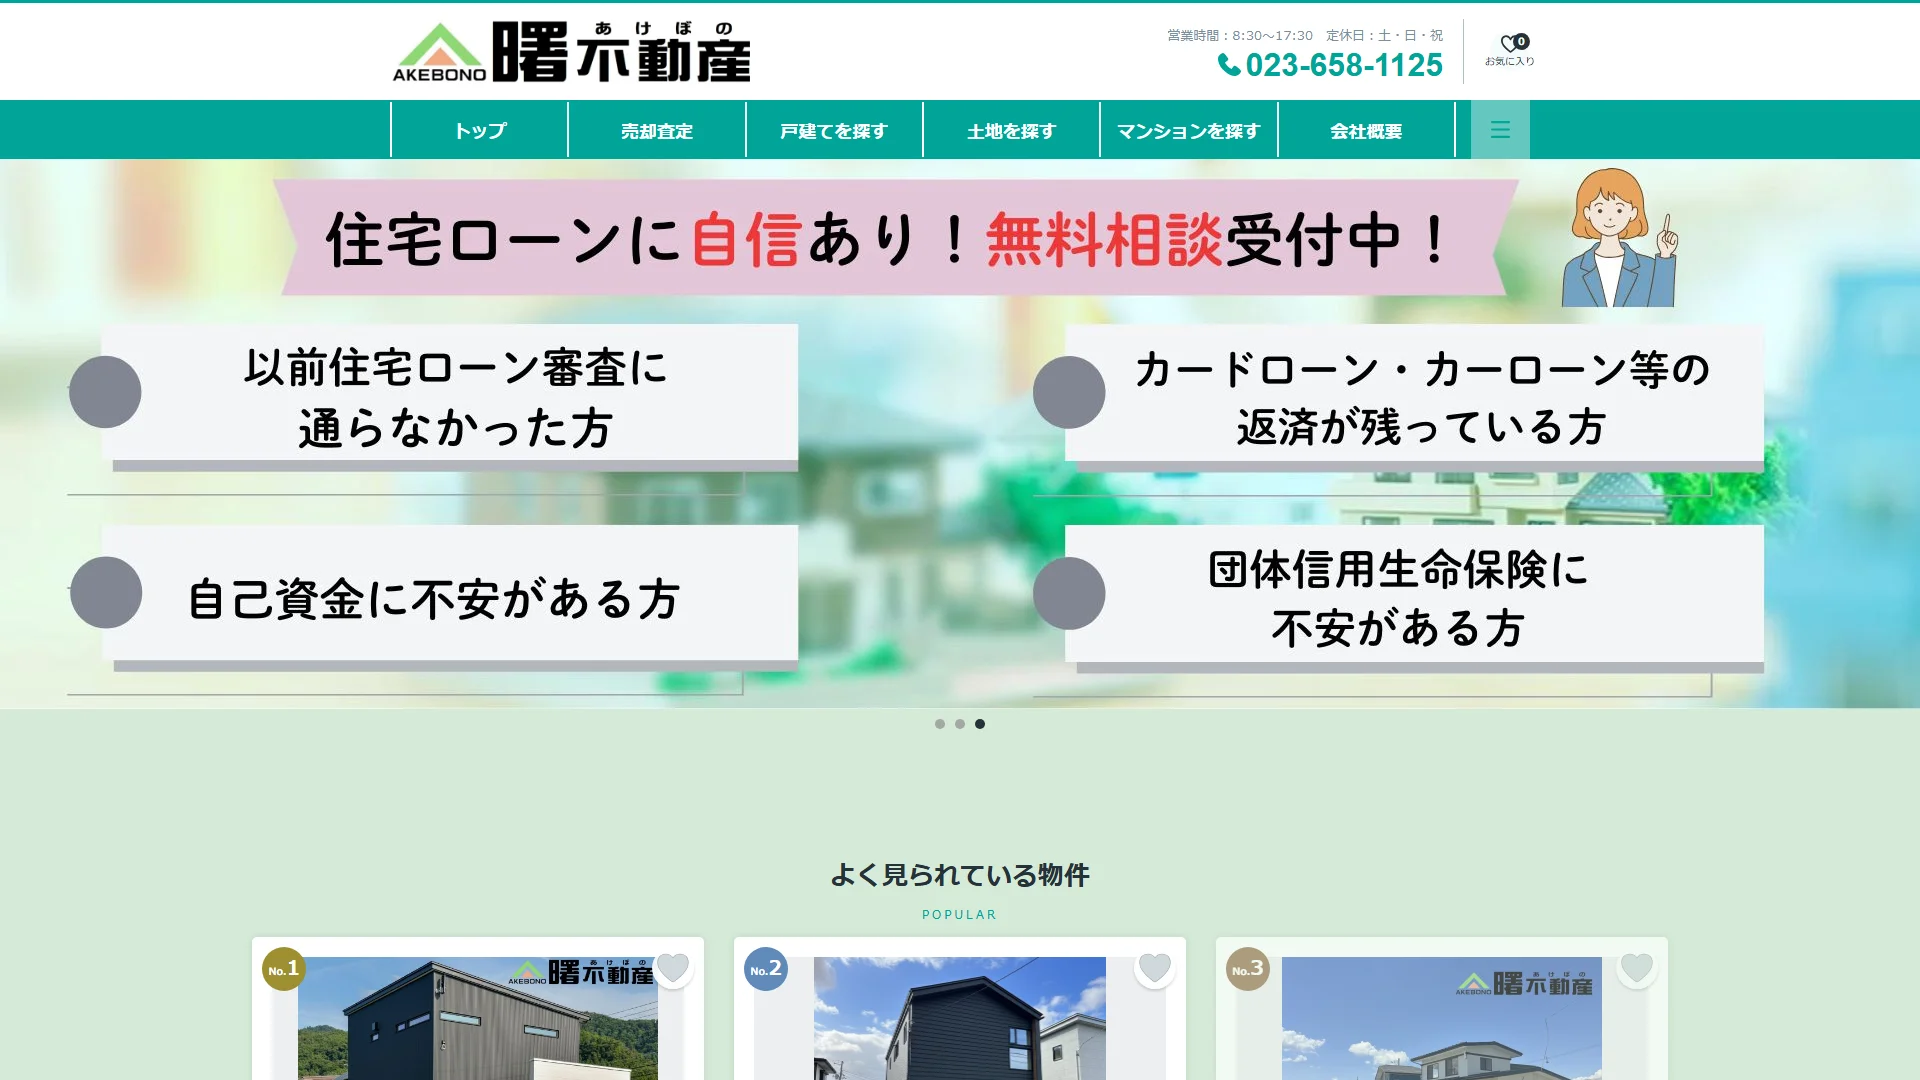Click the 以前住宅ローン審査に通らなかった方 panel
Viewport: 1920px width, 1080px height.
[450, 397]
